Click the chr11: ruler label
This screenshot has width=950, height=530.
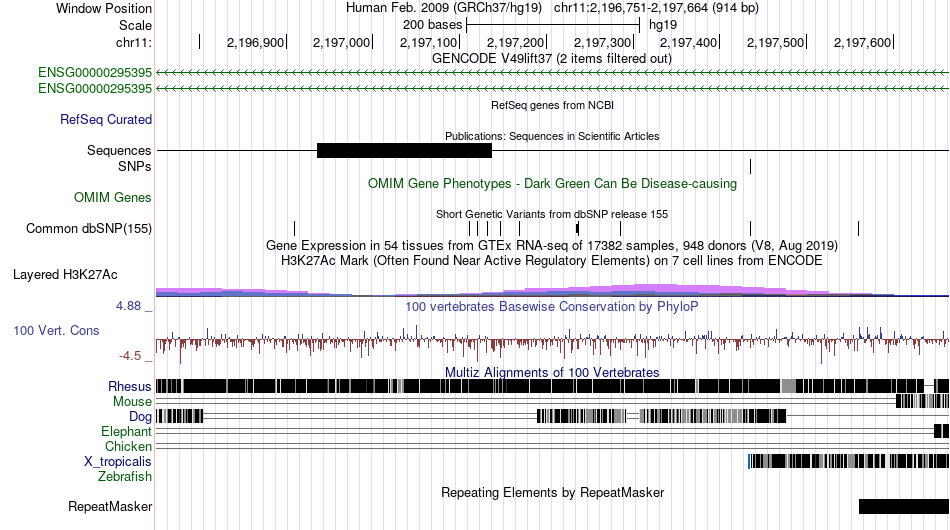[x=133, y=42]
